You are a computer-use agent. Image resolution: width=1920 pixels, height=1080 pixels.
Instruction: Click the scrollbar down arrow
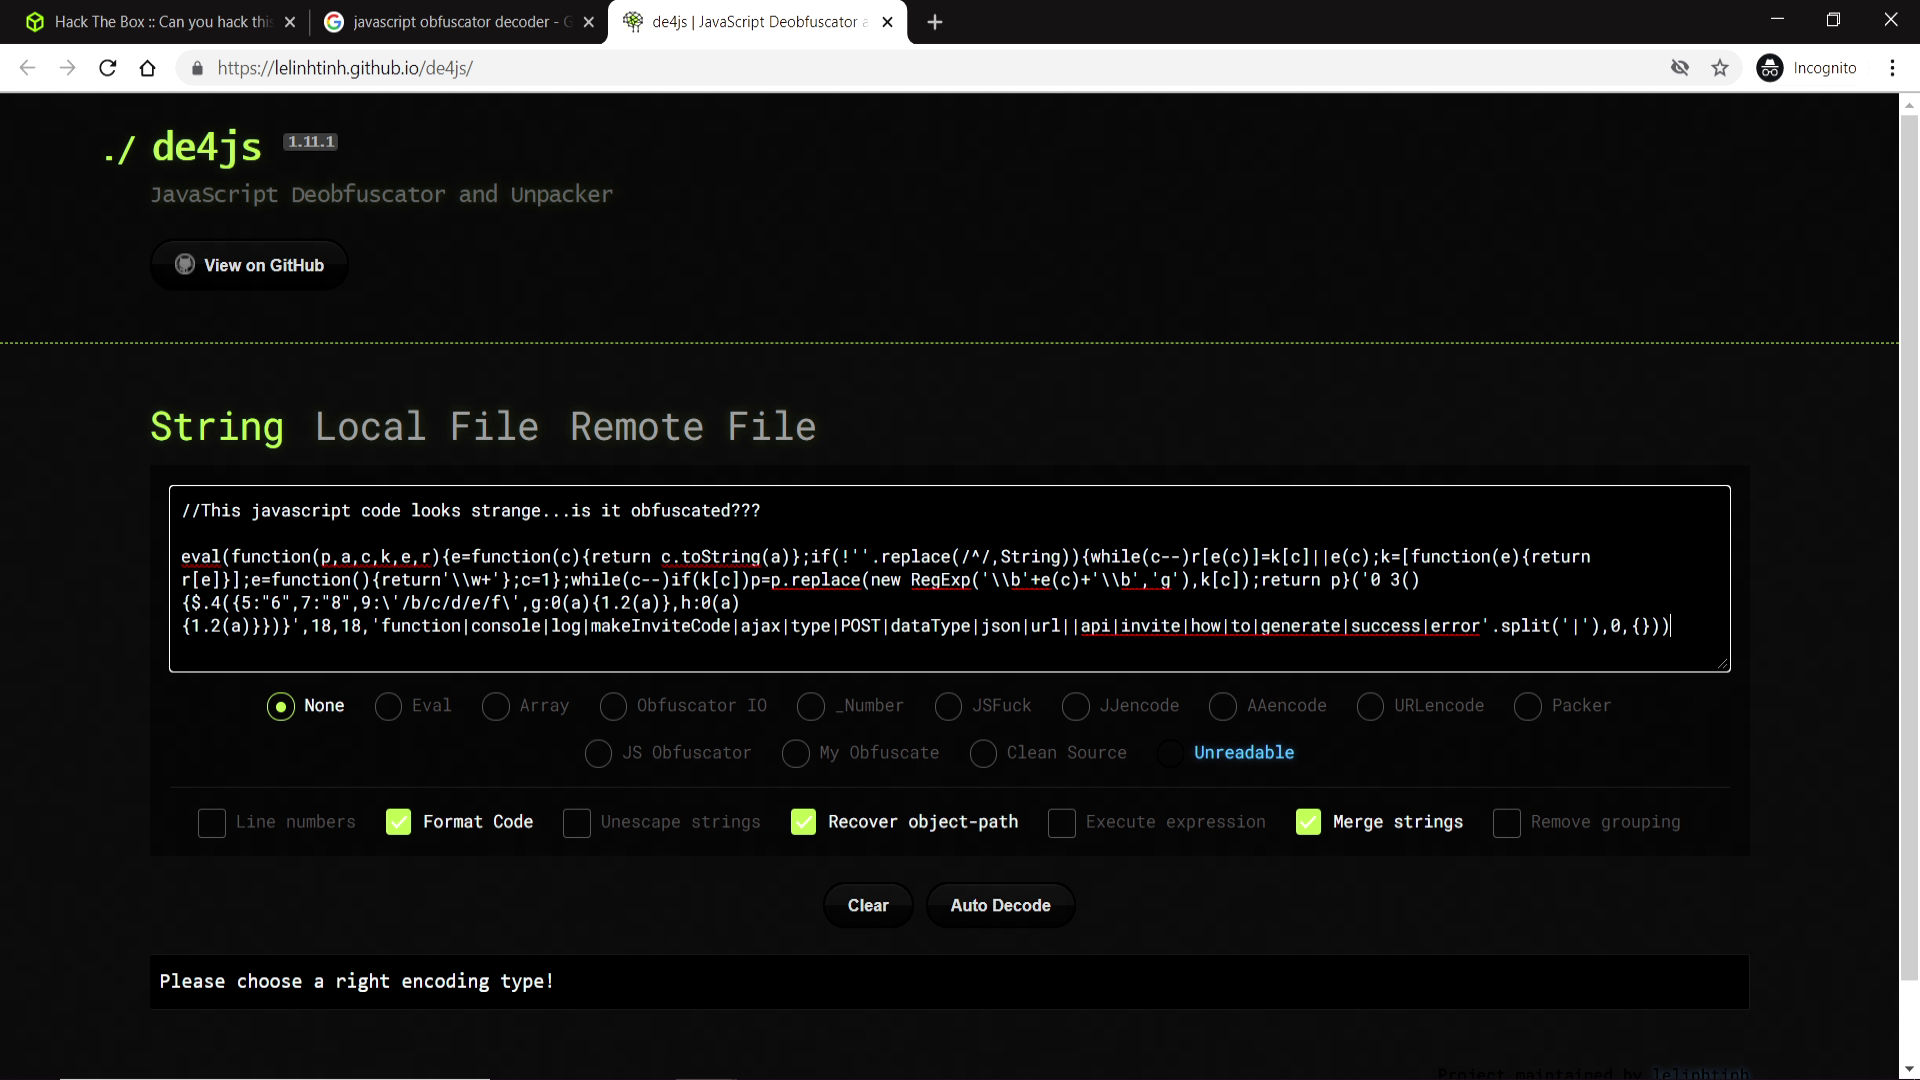[x=1909, y=1070]
